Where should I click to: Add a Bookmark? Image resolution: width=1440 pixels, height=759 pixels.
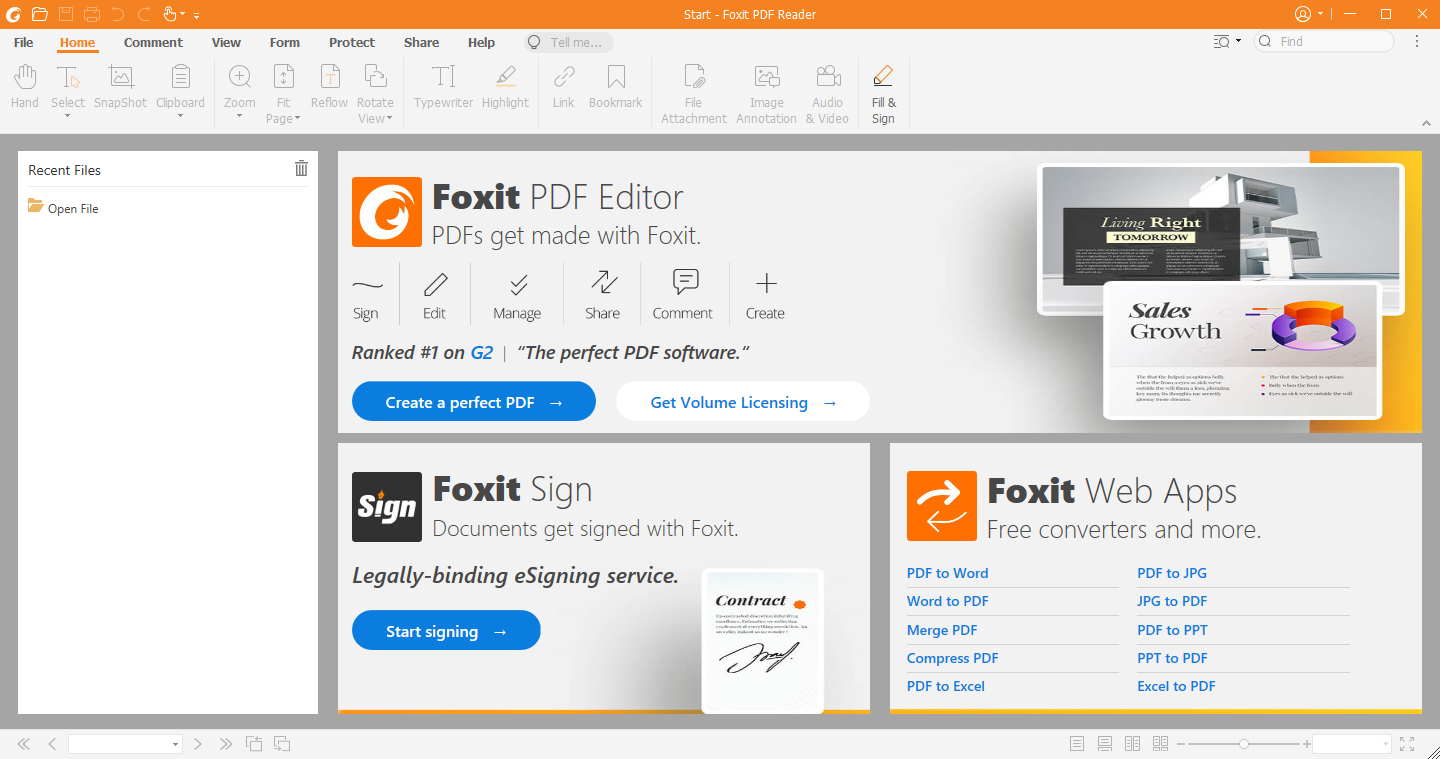(616, 86)
